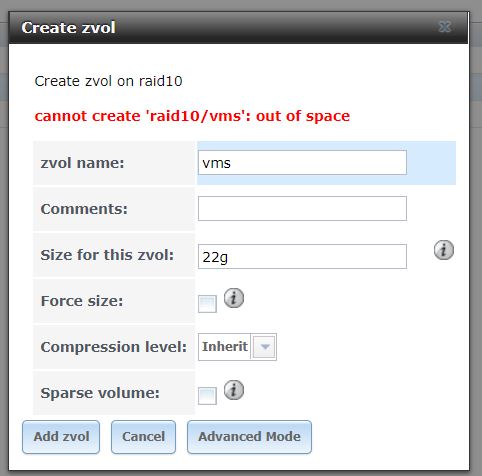The image size is (482, 476).
Task: Click the info icon beside the size field
Action: pos(444,250)
